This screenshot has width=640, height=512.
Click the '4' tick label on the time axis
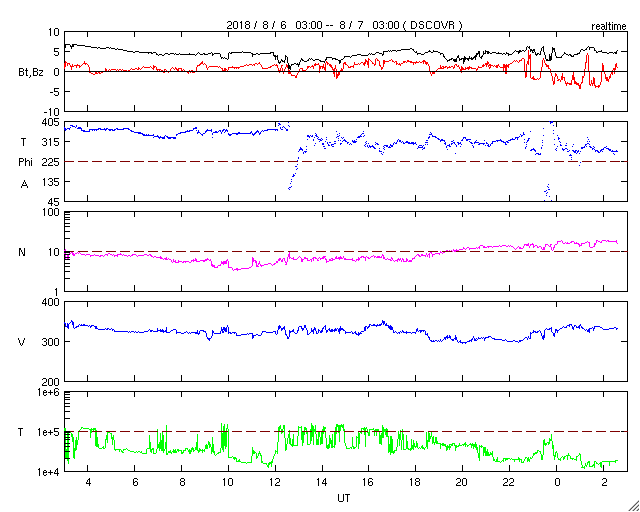[88, 482]
